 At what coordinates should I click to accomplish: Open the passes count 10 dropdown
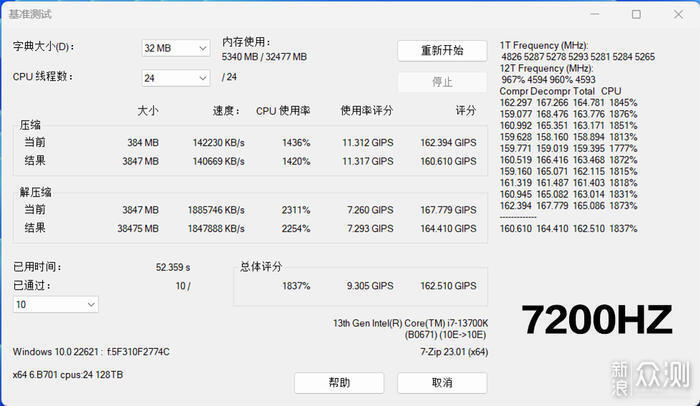click(56, 305)
